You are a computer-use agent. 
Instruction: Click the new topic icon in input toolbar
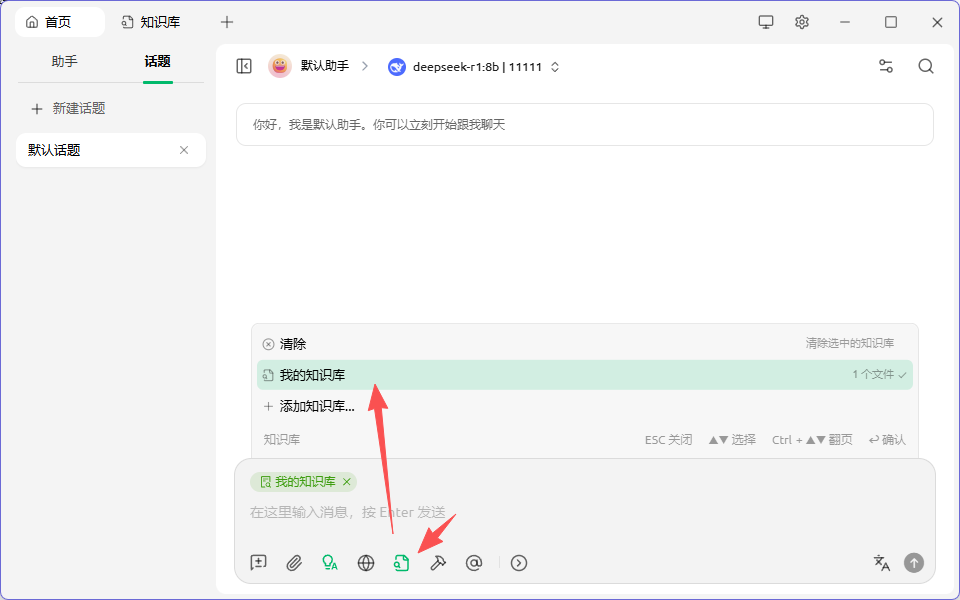(258, 563)
